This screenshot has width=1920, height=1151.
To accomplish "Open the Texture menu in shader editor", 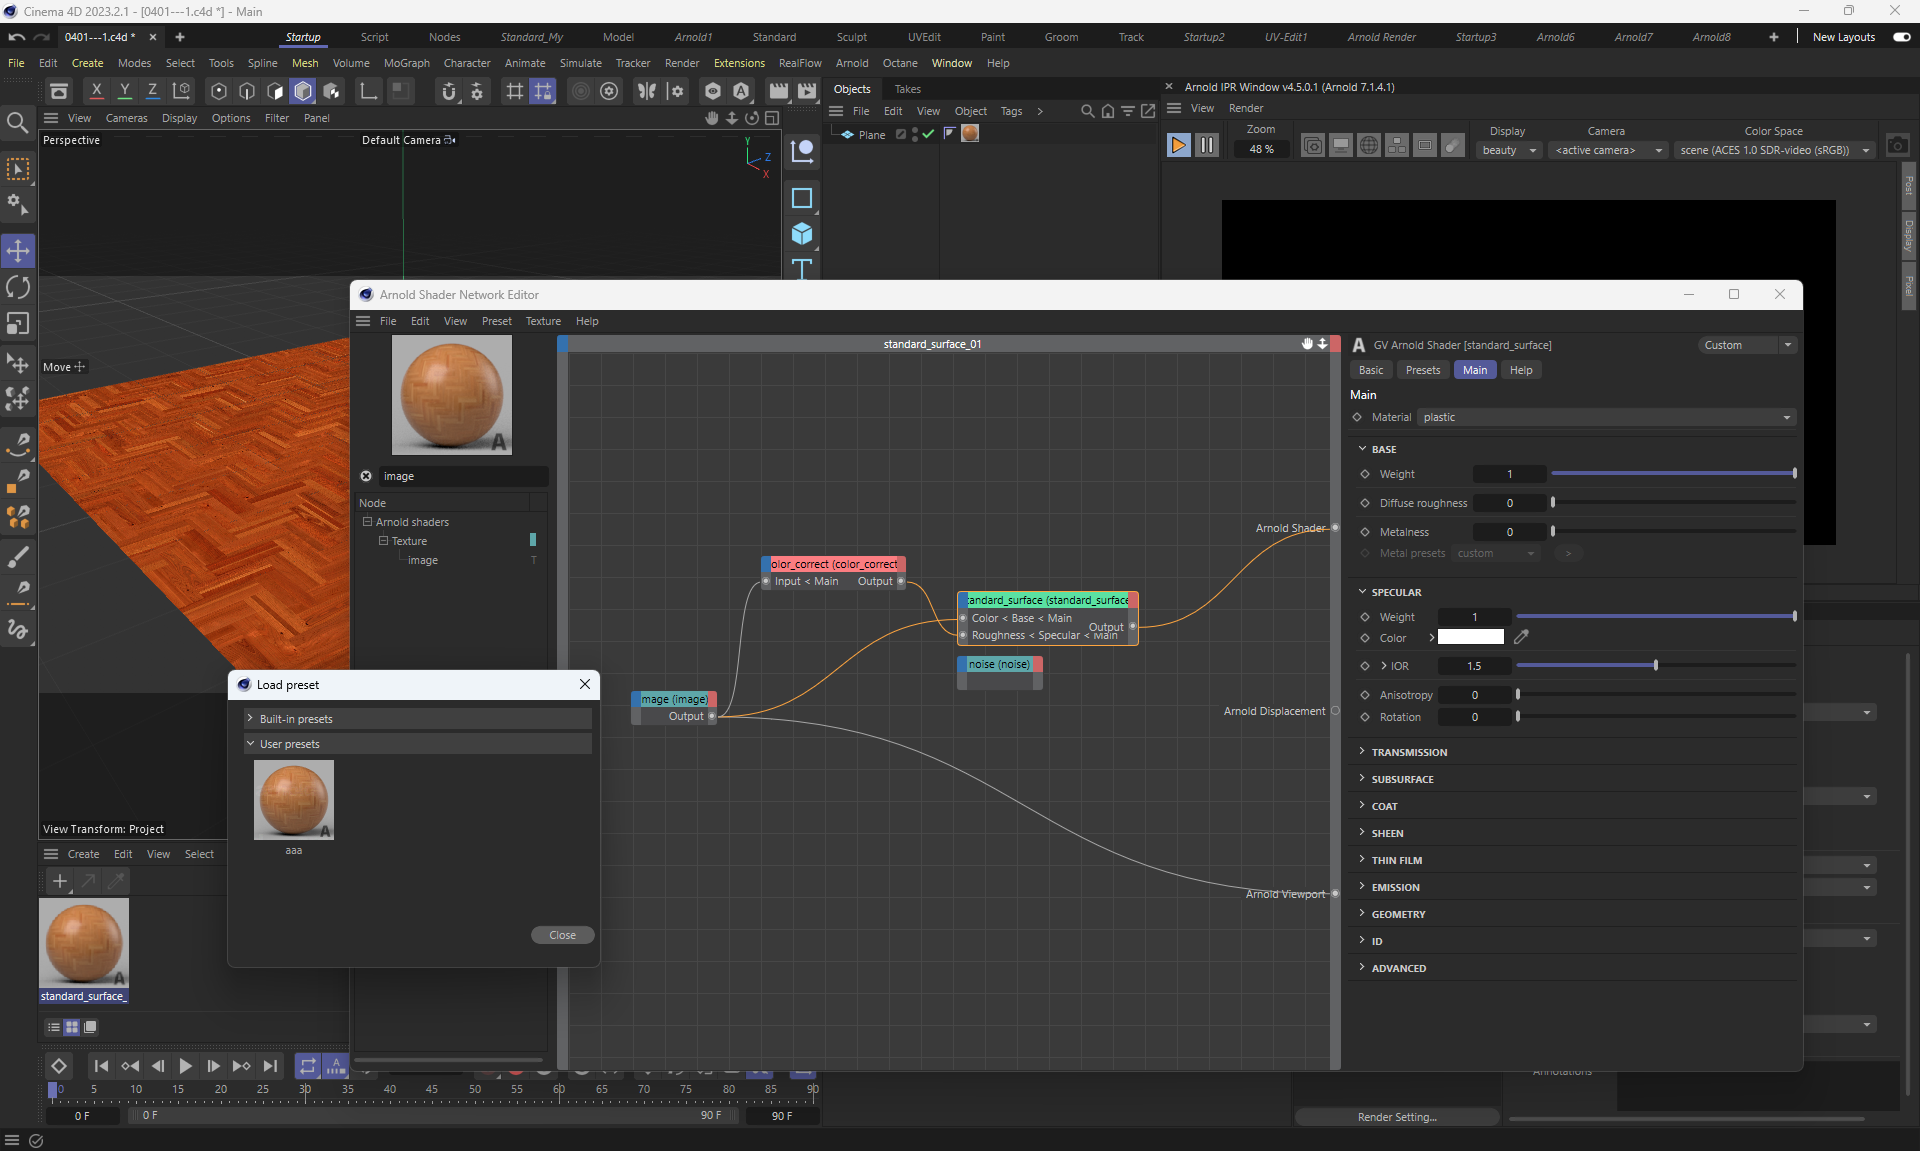I will click(543, 321).
